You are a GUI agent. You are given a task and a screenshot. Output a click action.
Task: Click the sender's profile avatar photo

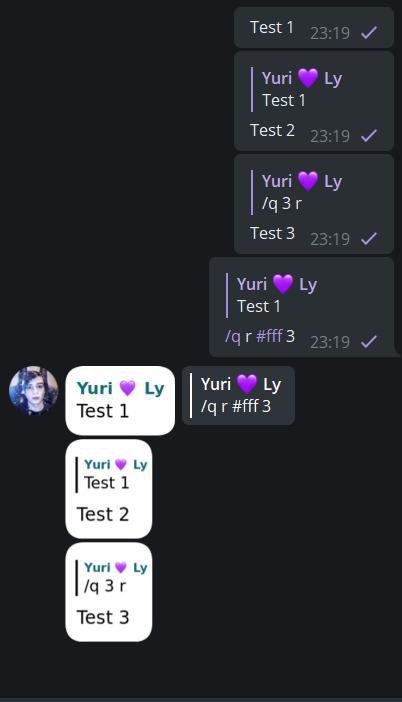coord(34,390)
